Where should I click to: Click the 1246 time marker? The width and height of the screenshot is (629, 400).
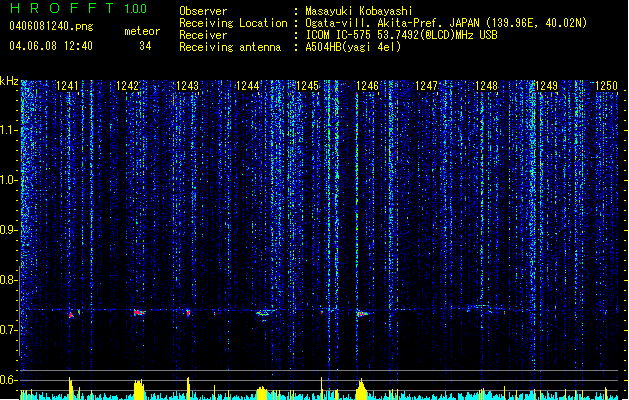[x=367, y=86]
